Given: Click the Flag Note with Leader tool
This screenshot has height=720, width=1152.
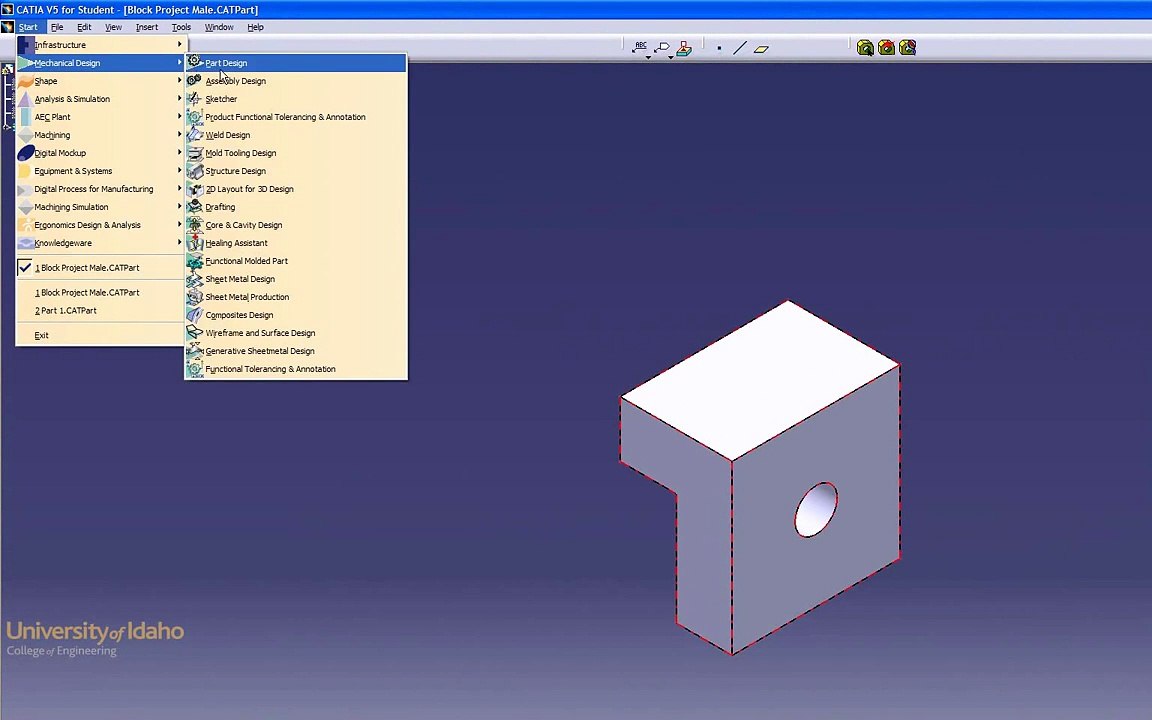Looking at the screenshot, I should (662, 48).
